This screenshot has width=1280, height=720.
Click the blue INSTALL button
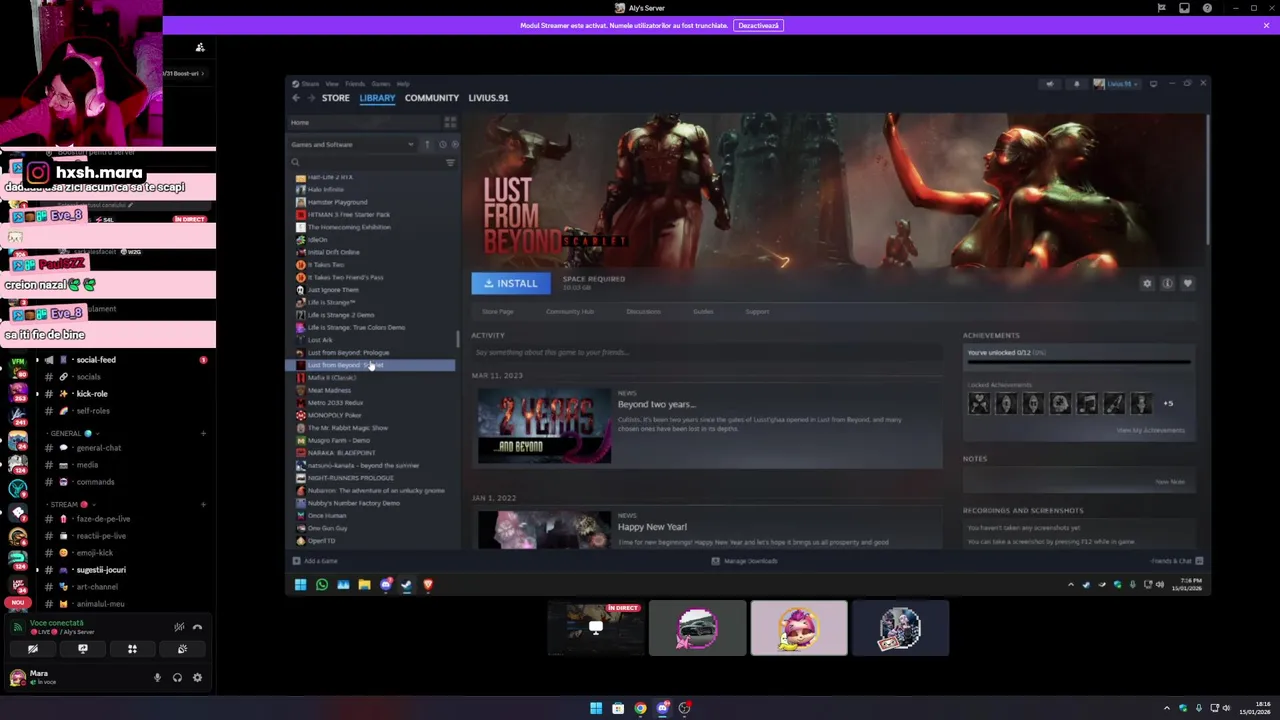pyautogui.click(x=510, y=283)
